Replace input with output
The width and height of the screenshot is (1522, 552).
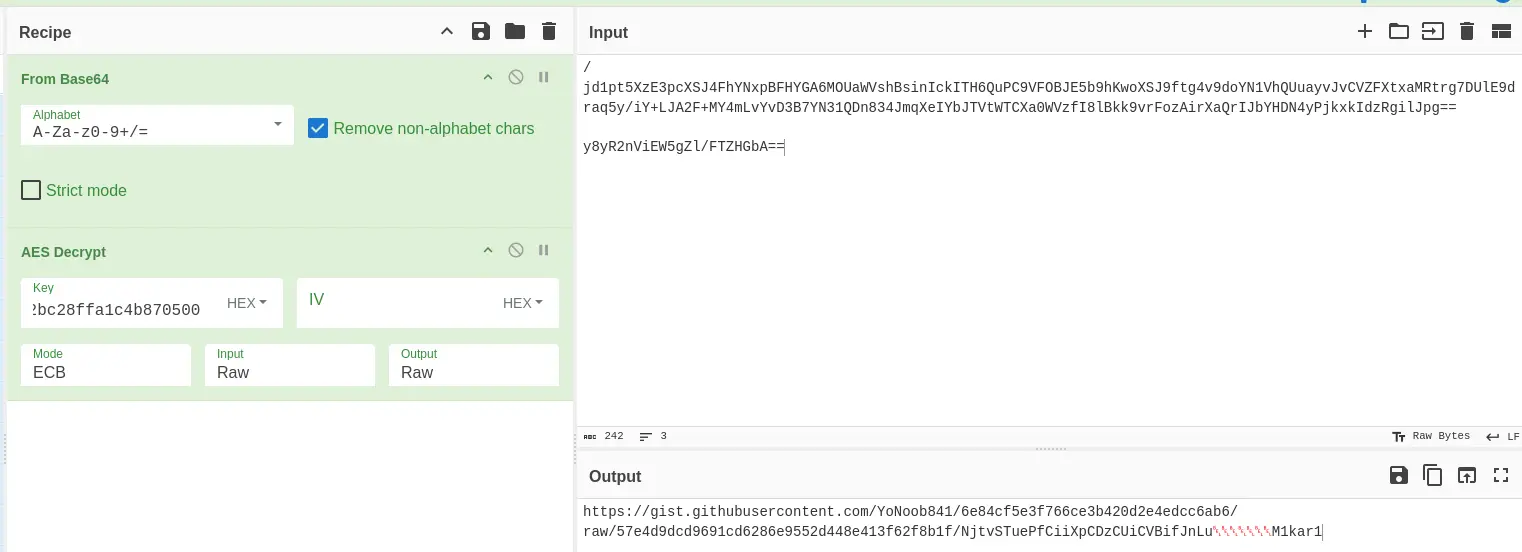[1466, 476]
